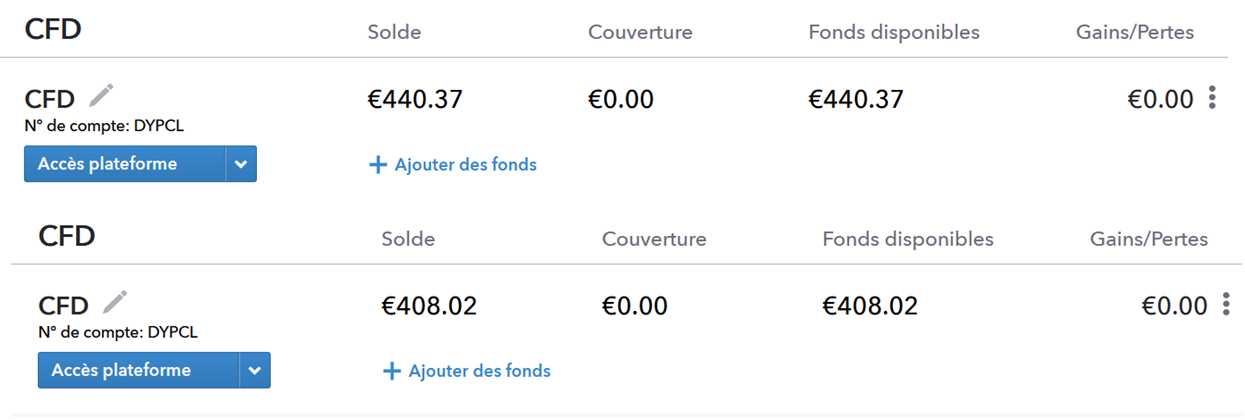Click the pencil edit icon for the €440.37 account
Viewport: 1245px width, 420px height.
point(101,96)
